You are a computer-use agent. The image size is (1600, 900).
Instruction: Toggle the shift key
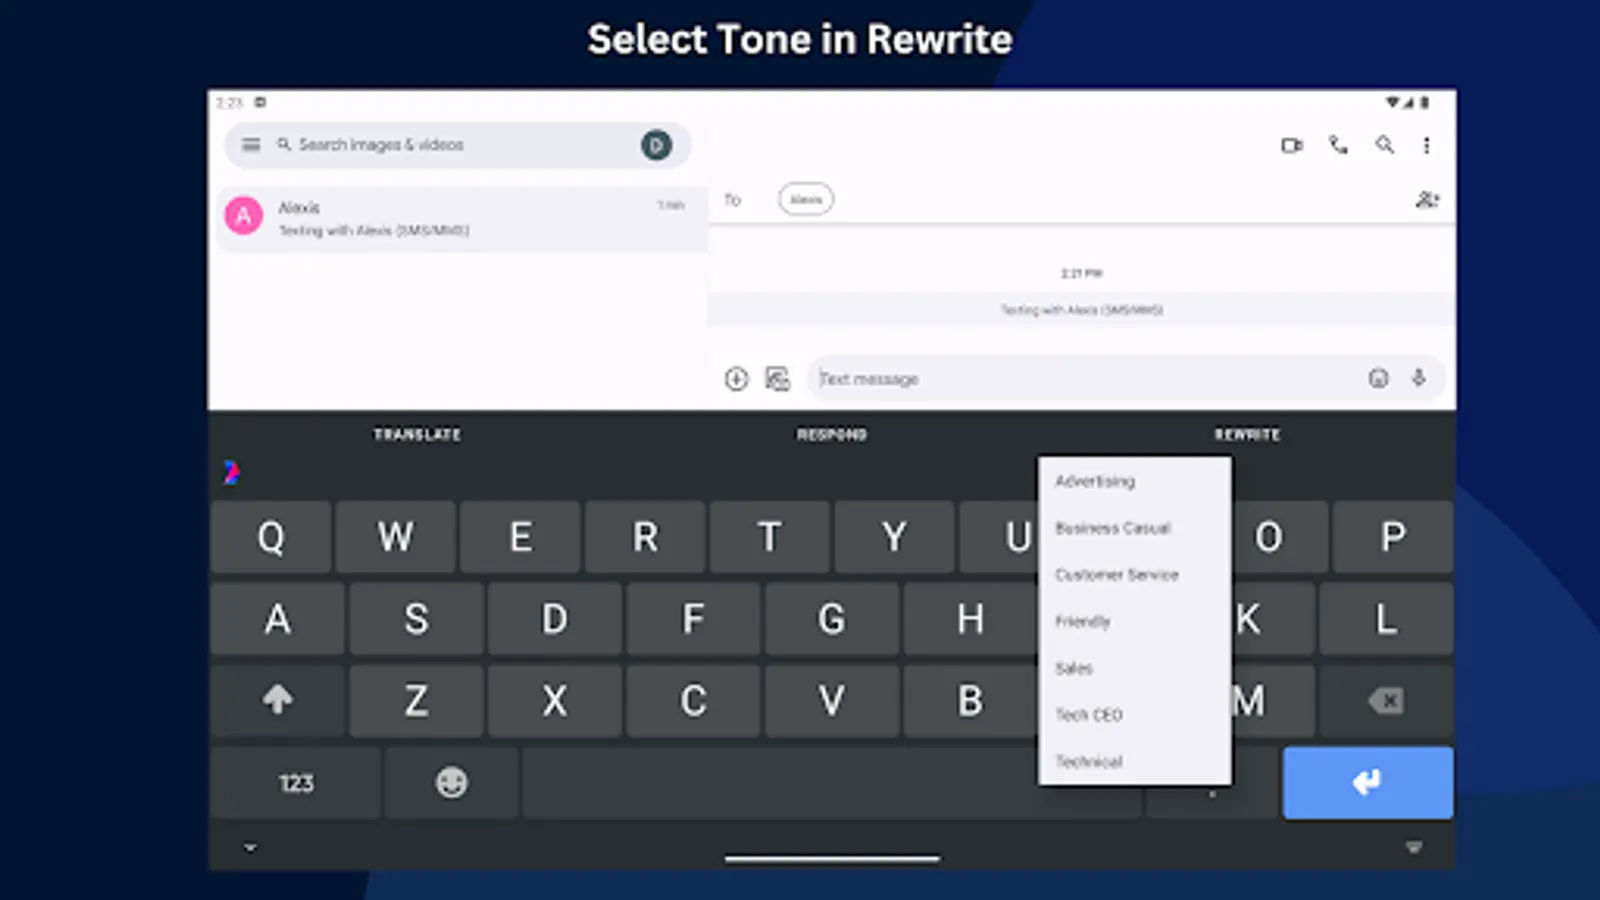click(x=278, y=701)
